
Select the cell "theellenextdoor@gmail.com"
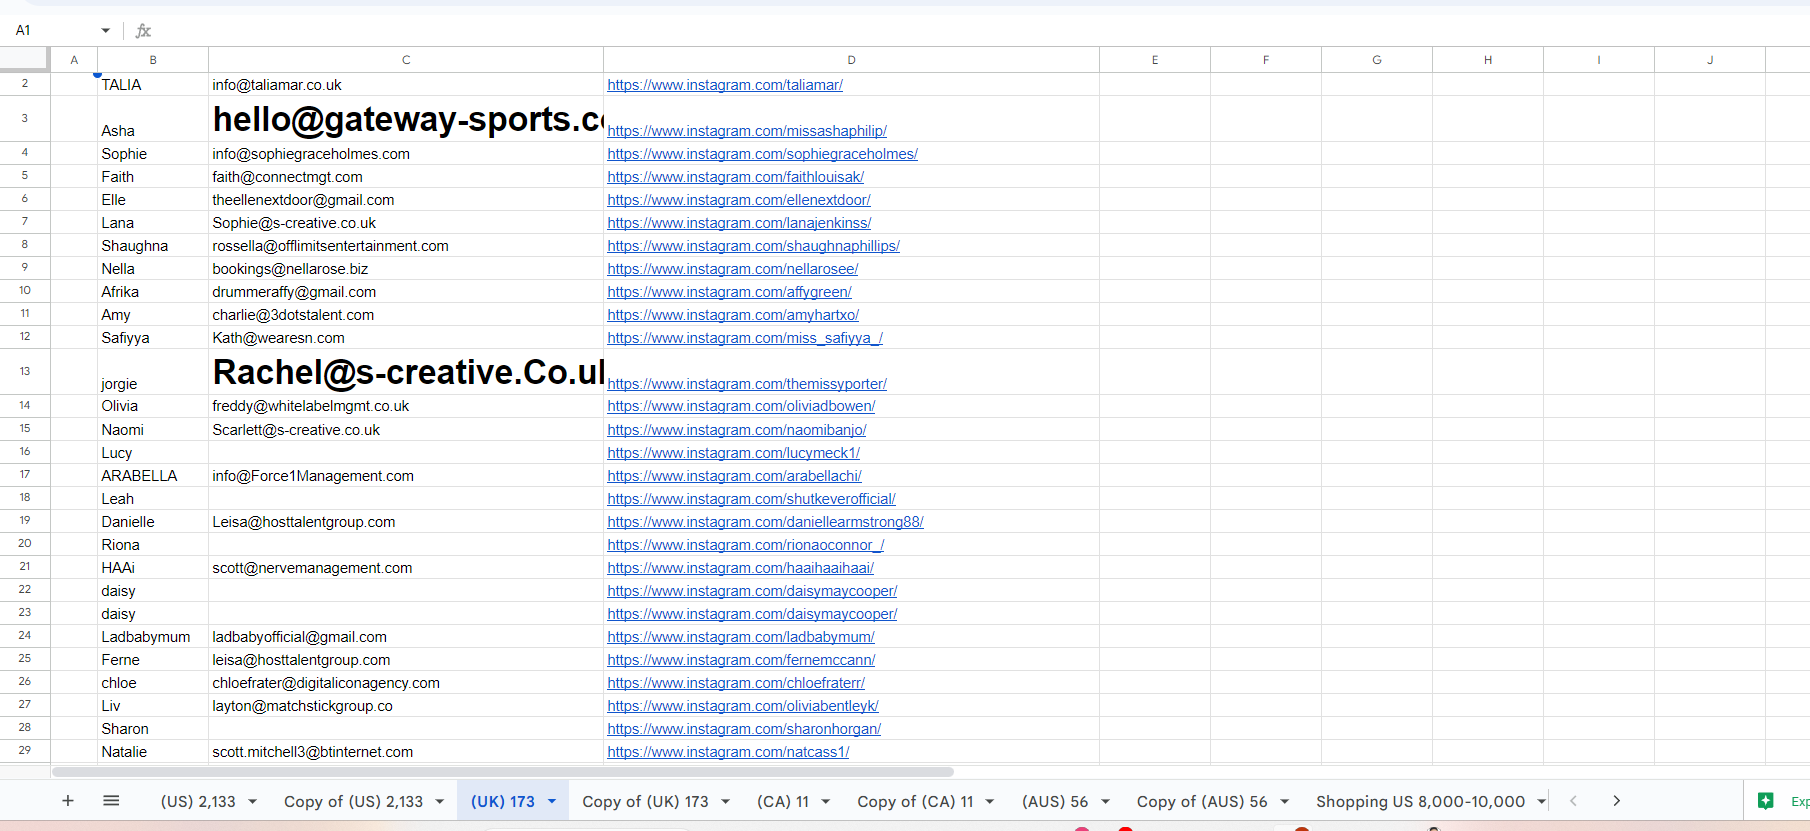tap(406, 200)
